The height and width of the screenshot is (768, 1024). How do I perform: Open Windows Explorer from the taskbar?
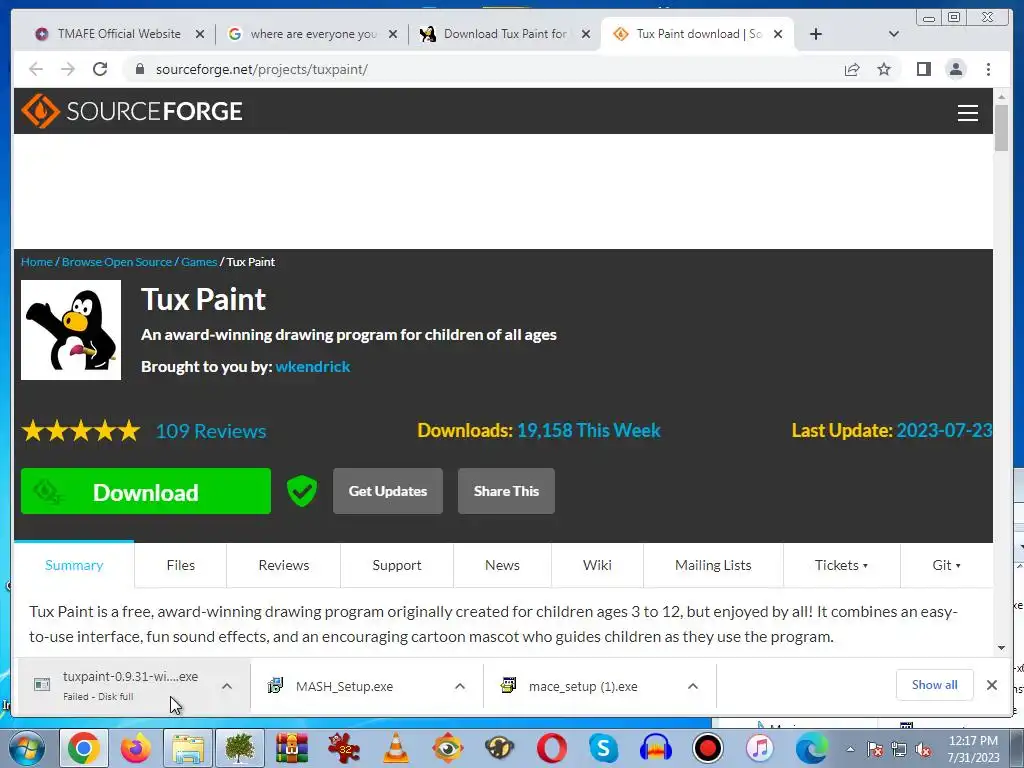(x=187, y=748)
